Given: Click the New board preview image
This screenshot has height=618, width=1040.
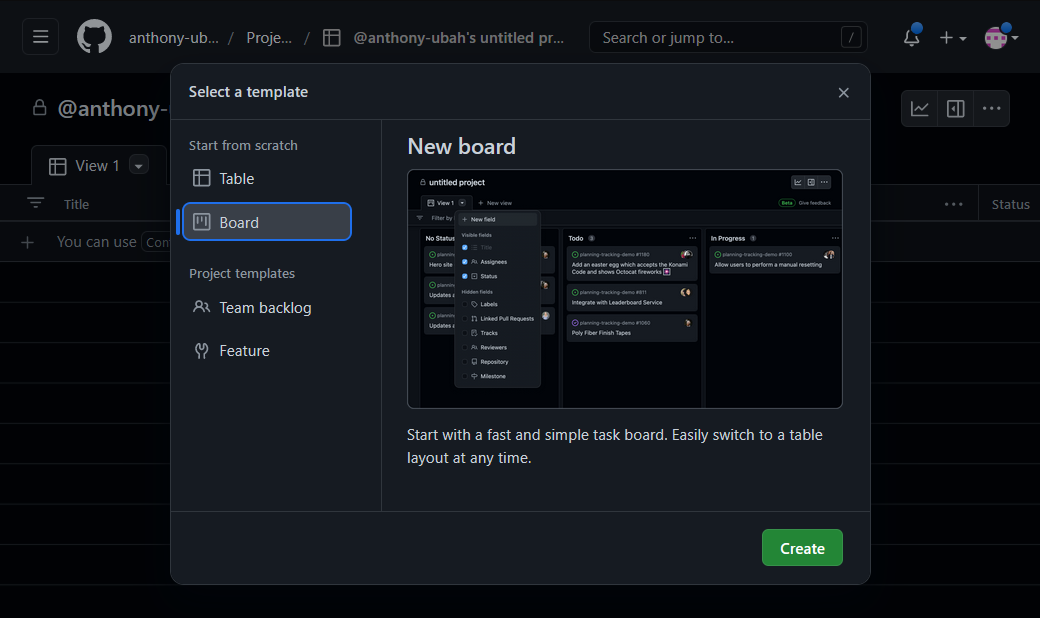Looking at the screenshot, I should [624, 289].
